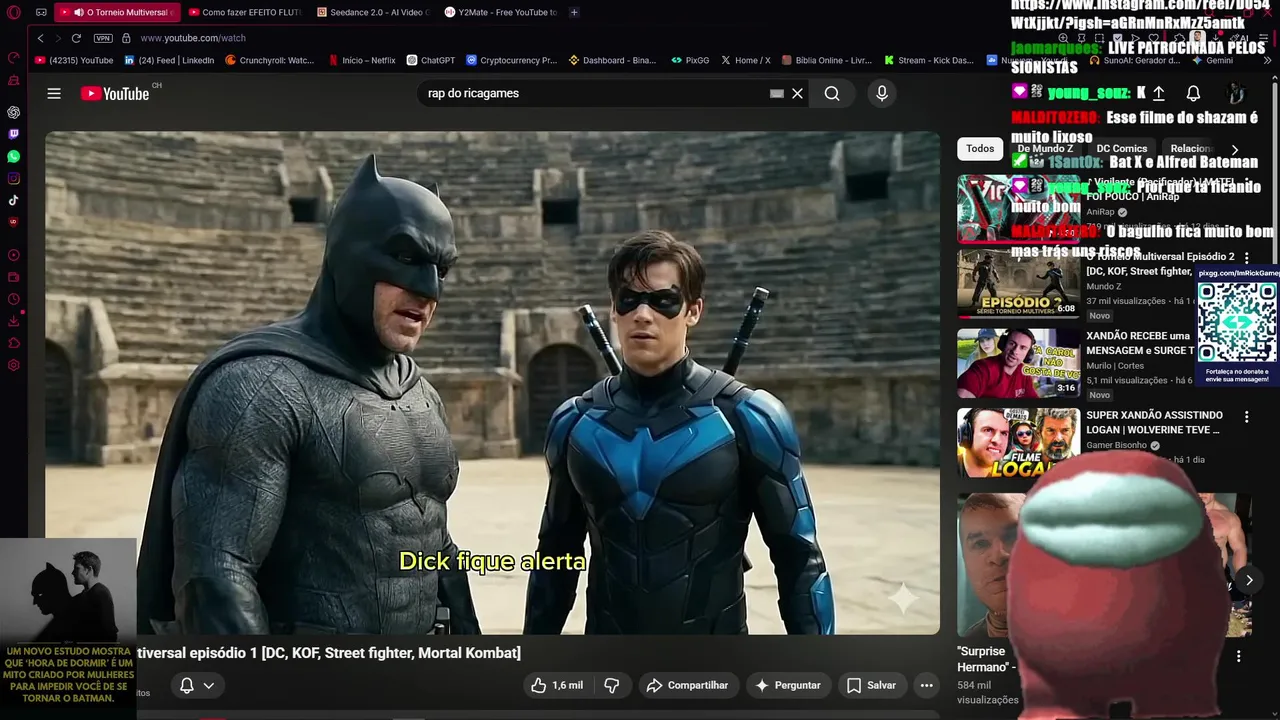The width and height of the screenshot is (1280, 720).
Task: Open the Início – Netflix bookmark
Action: 362,60
